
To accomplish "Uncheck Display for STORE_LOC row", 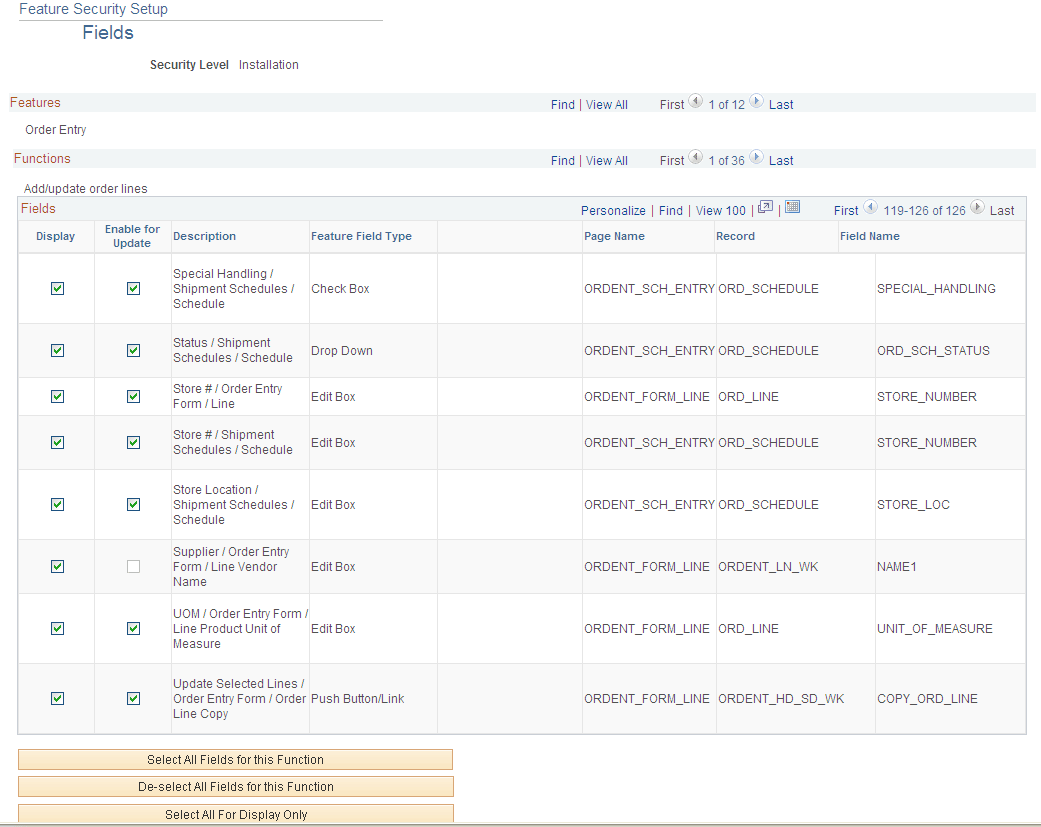I will click(x=58, y=504).
